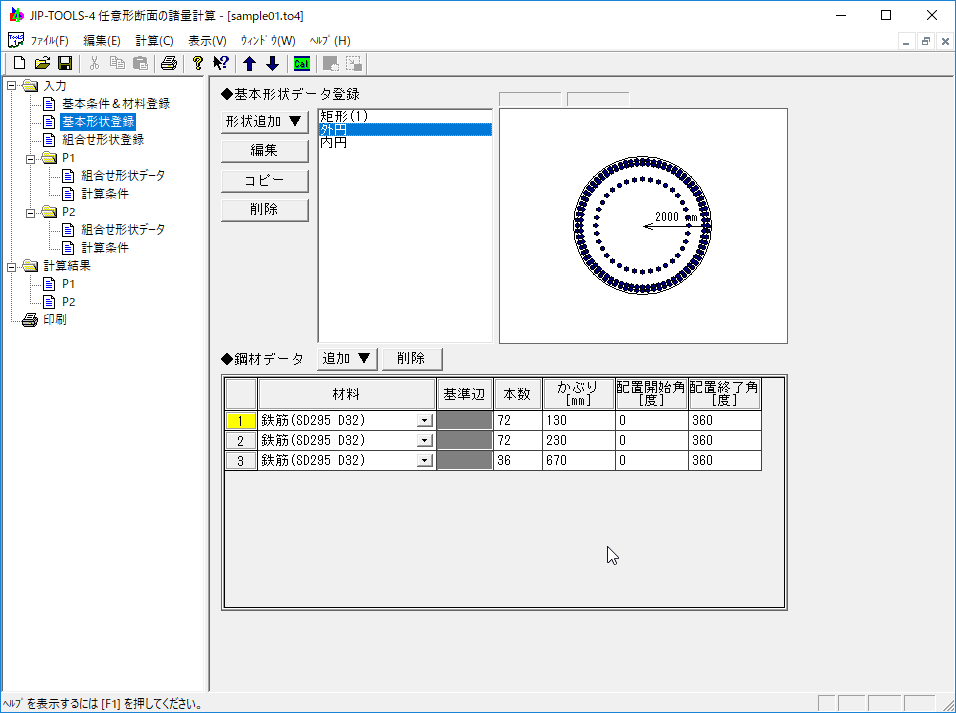Click the 編集 button
956x713 pixels.
[x=264, y=151]
